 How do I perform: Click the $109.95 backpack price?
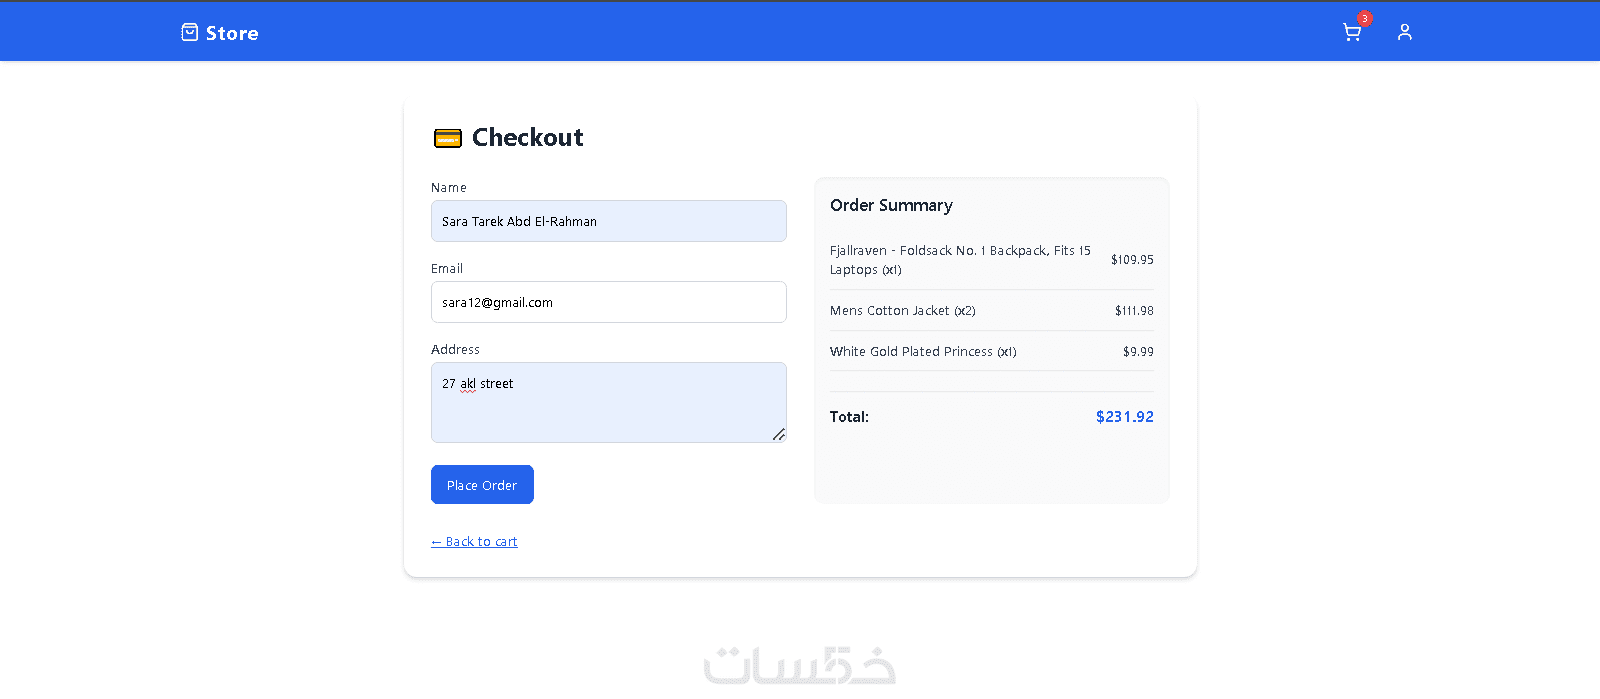pos(1132,260)
